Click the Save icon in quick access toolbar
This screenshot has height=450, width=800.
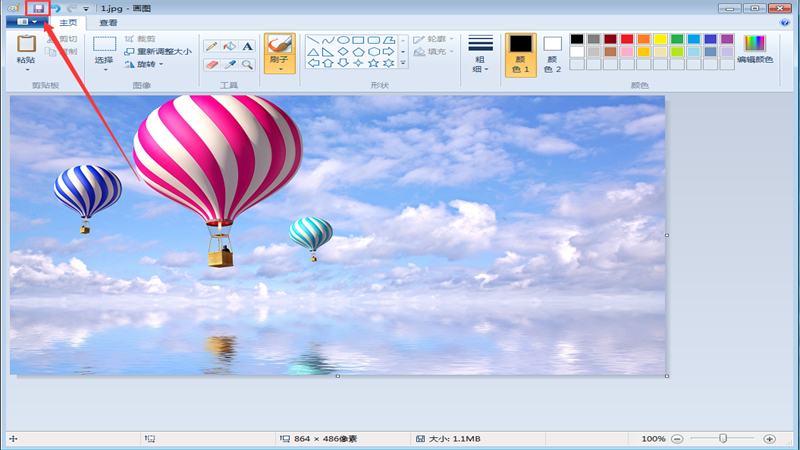(39, 8)
